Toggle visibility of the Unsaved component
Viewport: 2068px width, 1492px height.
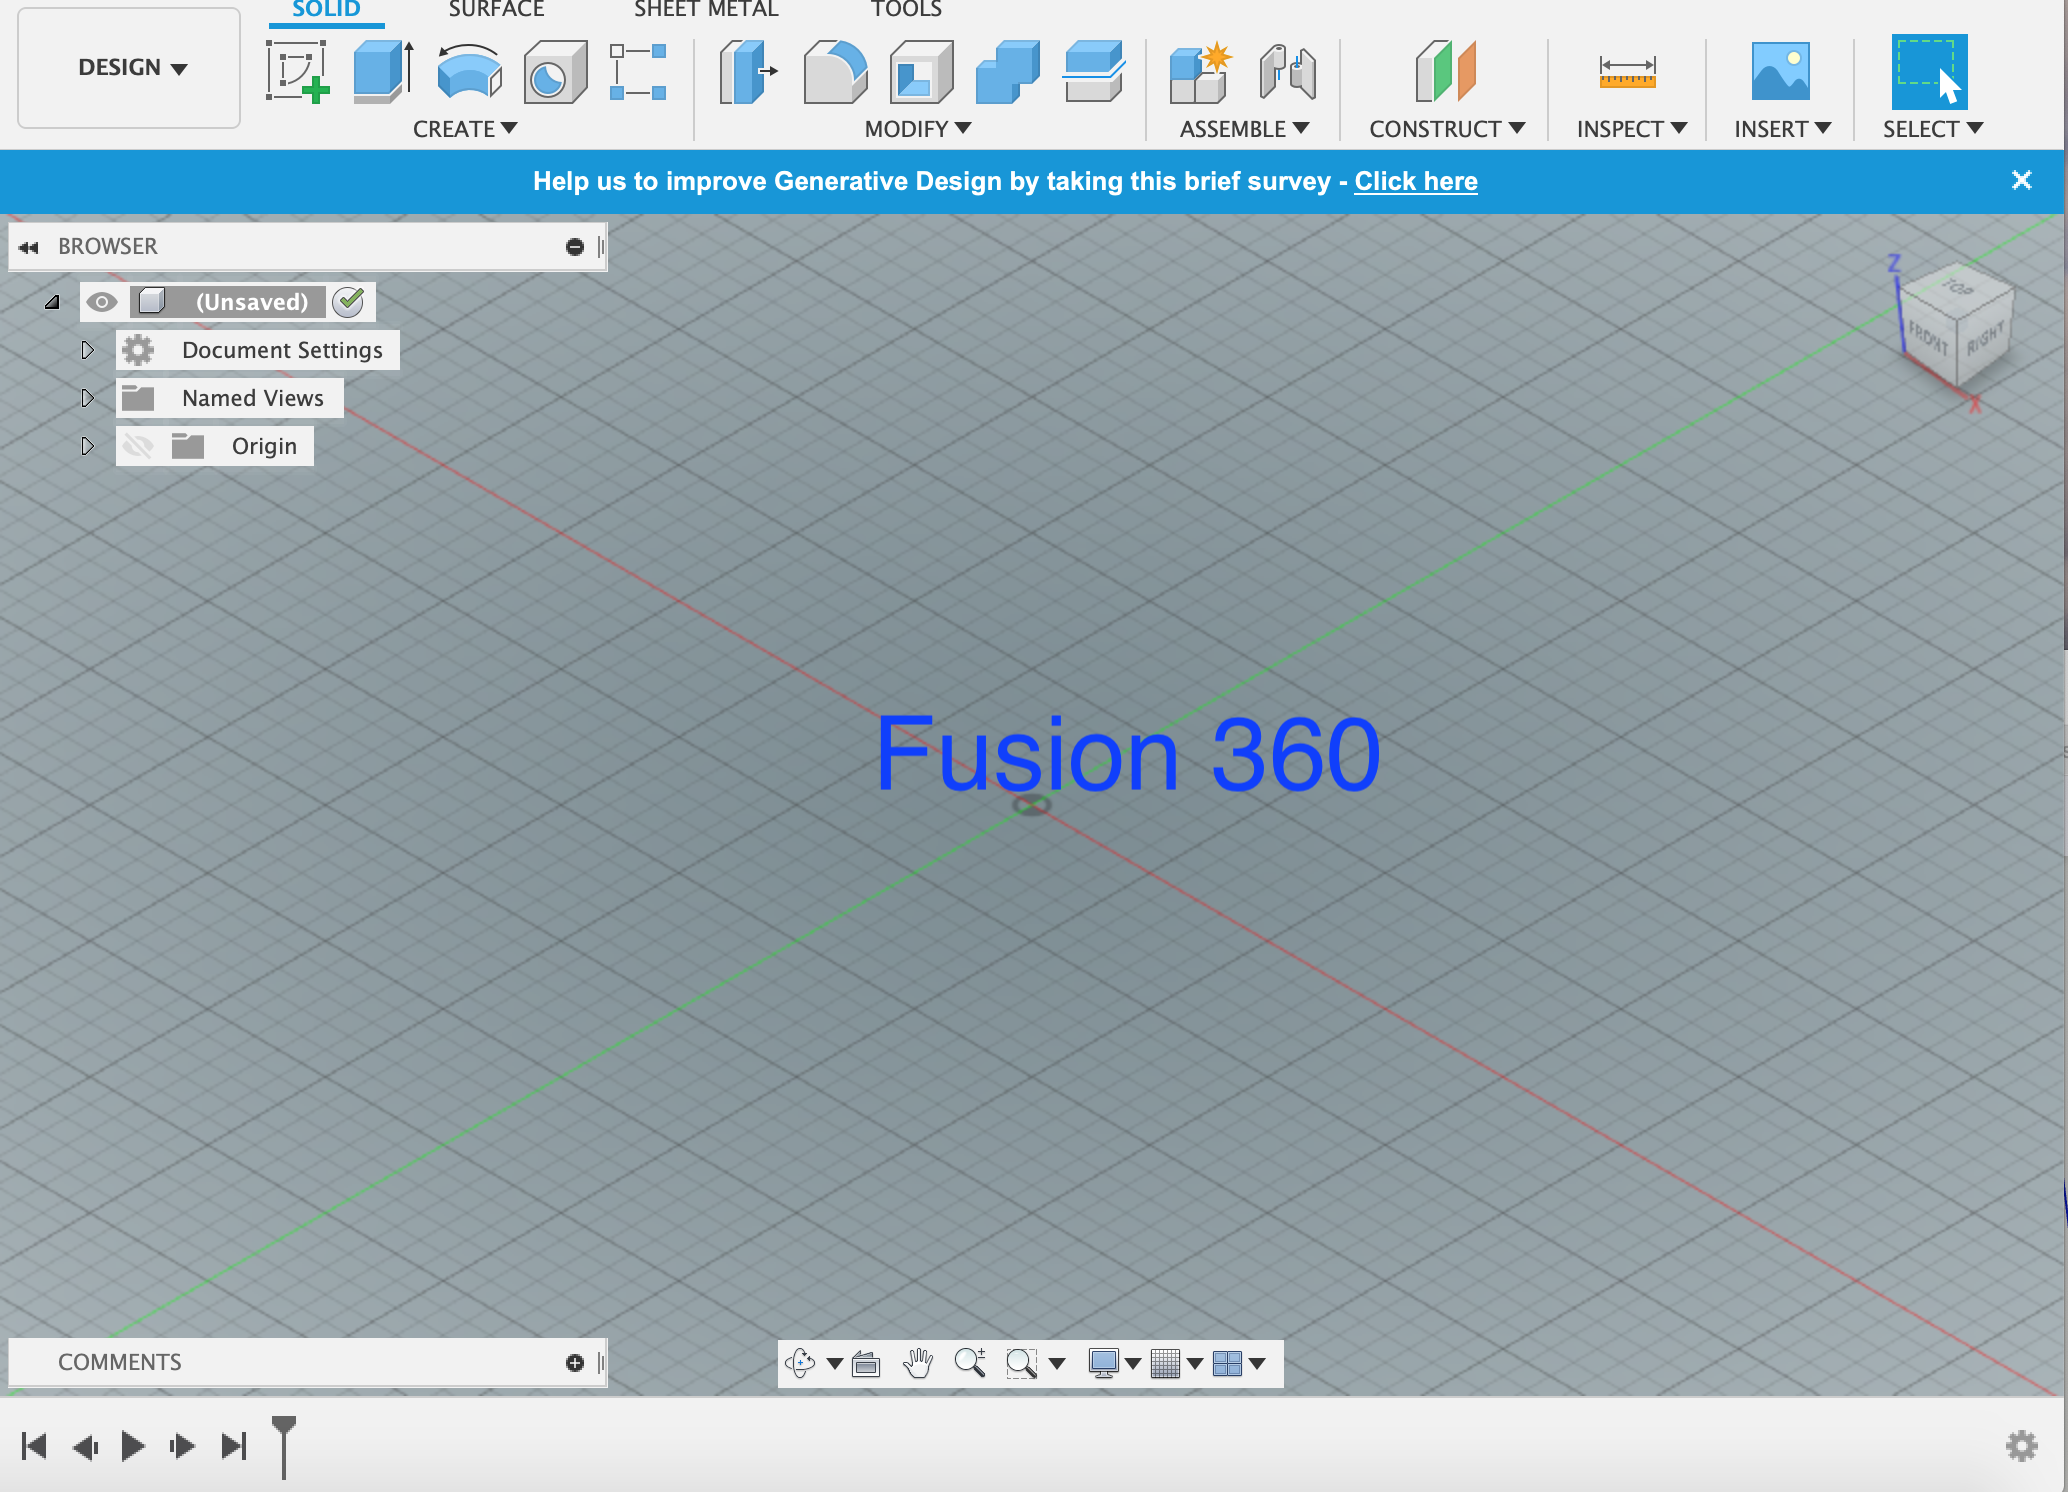102,302
